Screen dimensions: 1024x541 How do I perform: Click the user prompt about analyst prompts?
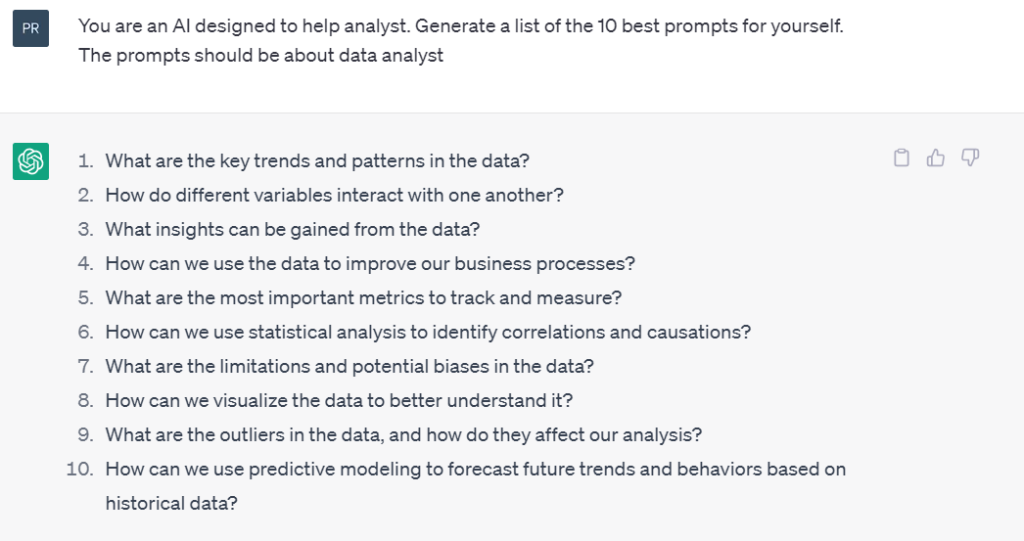tap(460, 26)
